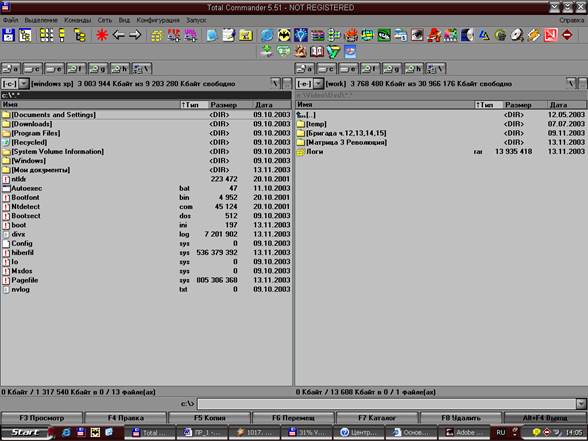Click the CD disc toolbar icon

tap(517, 35)
